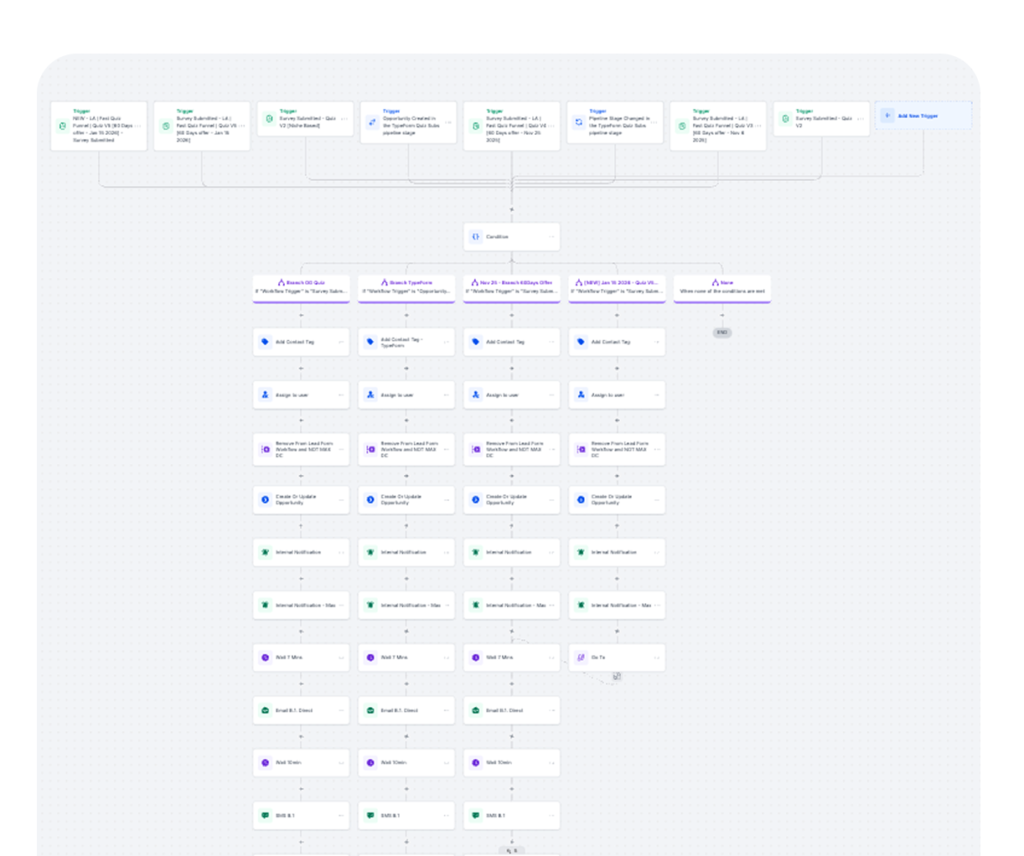Select the Branch TypeForm header

click(x=406, y=287)
